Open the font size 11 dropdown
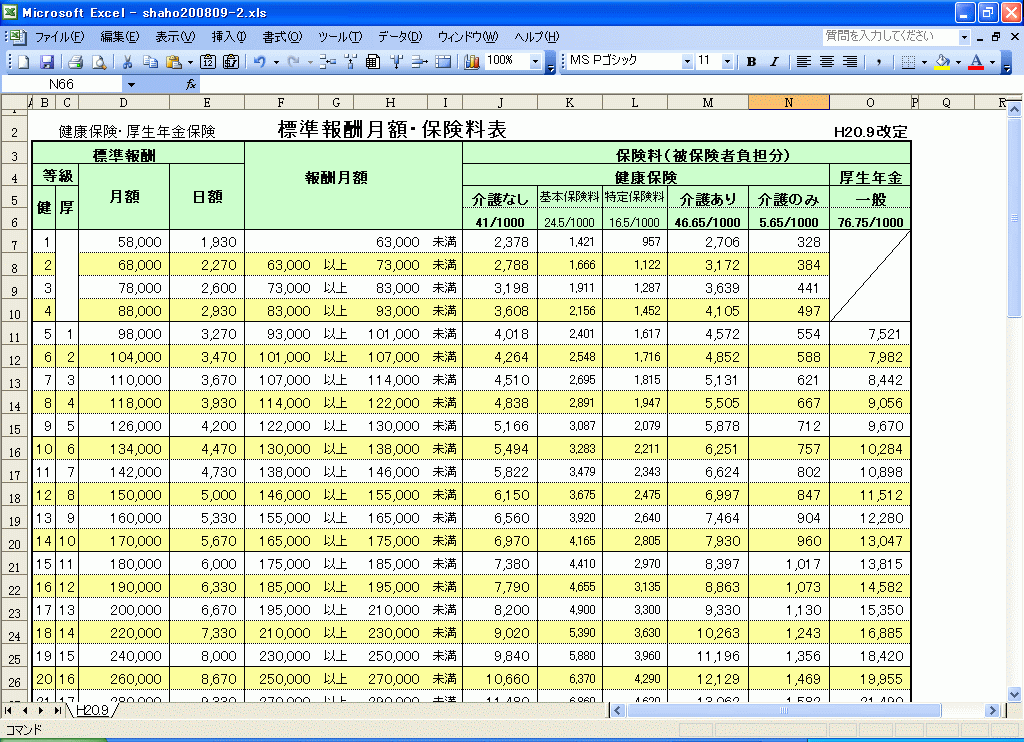 [x=728, y=61]
